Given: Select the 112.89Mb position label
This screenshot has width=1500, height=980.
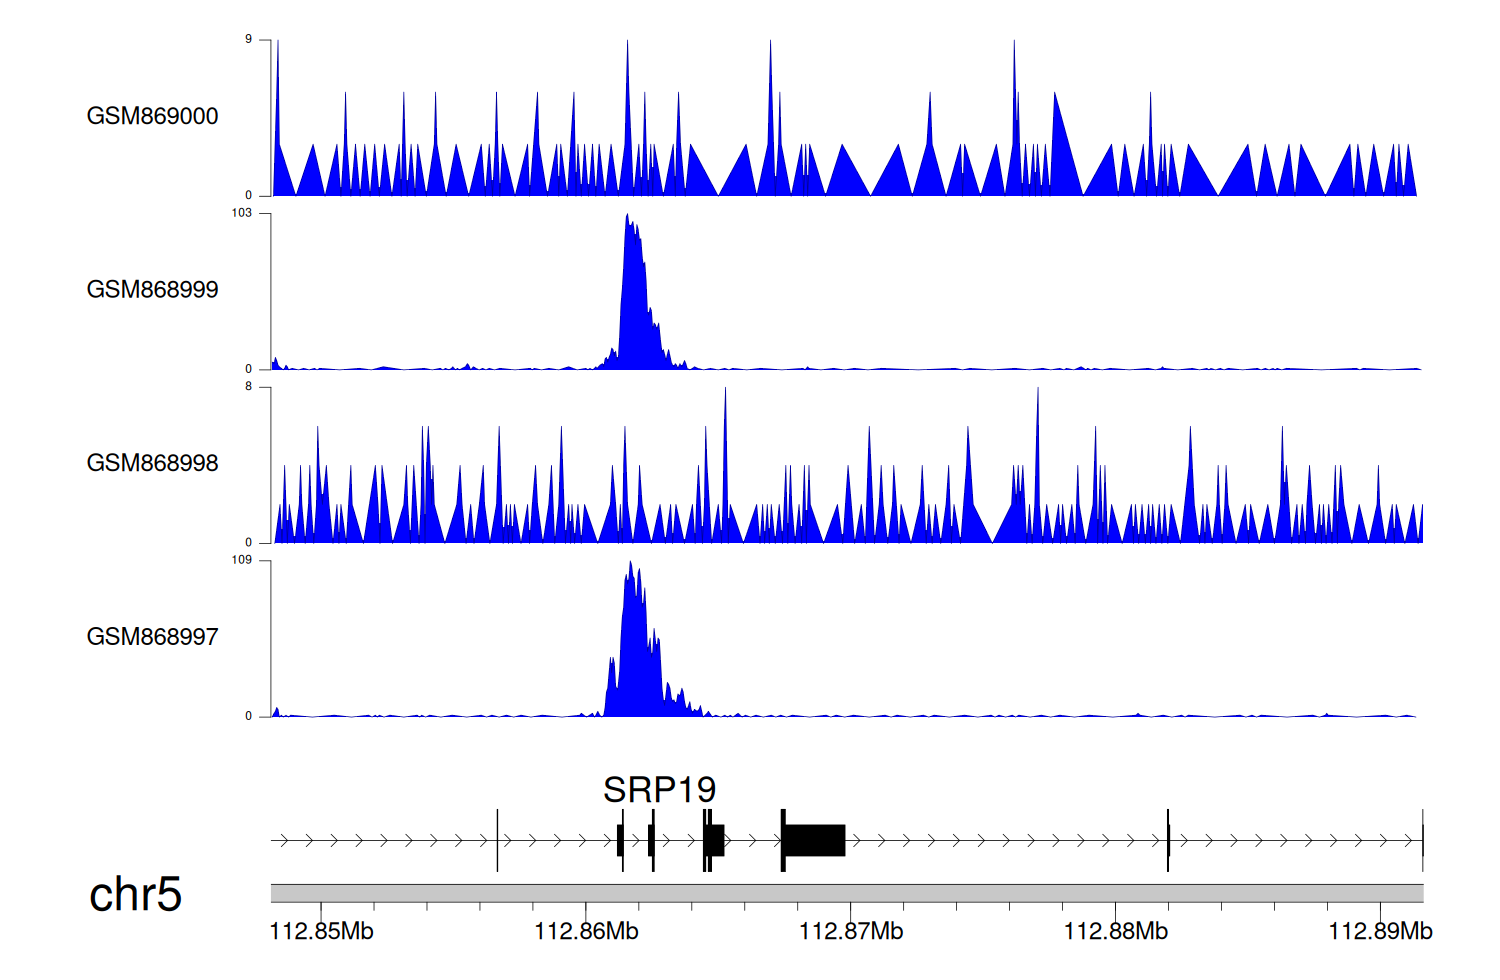Looking at the screenshot, I should (1380, 932).
